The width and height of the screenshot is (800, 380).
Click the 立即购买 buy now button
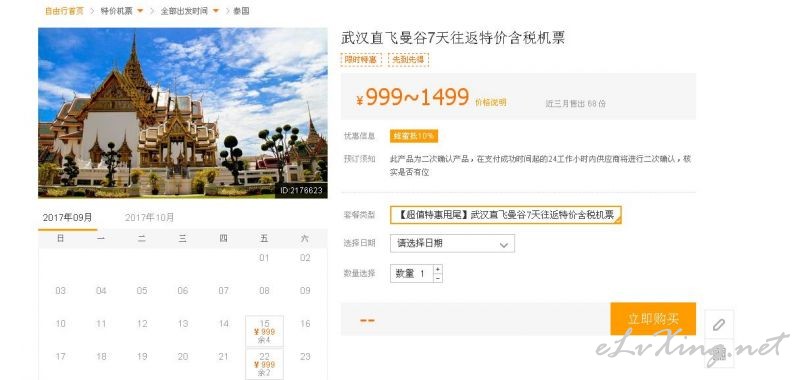[x=653, y=319]
